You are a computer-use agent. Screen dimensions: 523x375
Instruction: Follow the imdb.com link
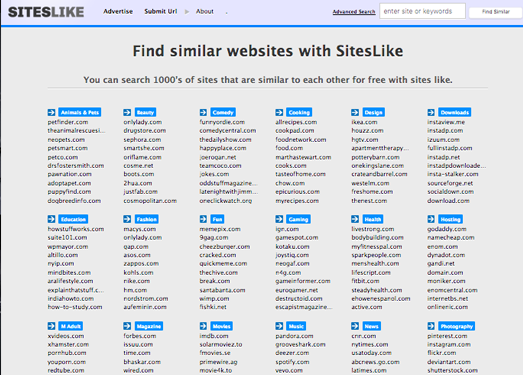tap(214, 336)
